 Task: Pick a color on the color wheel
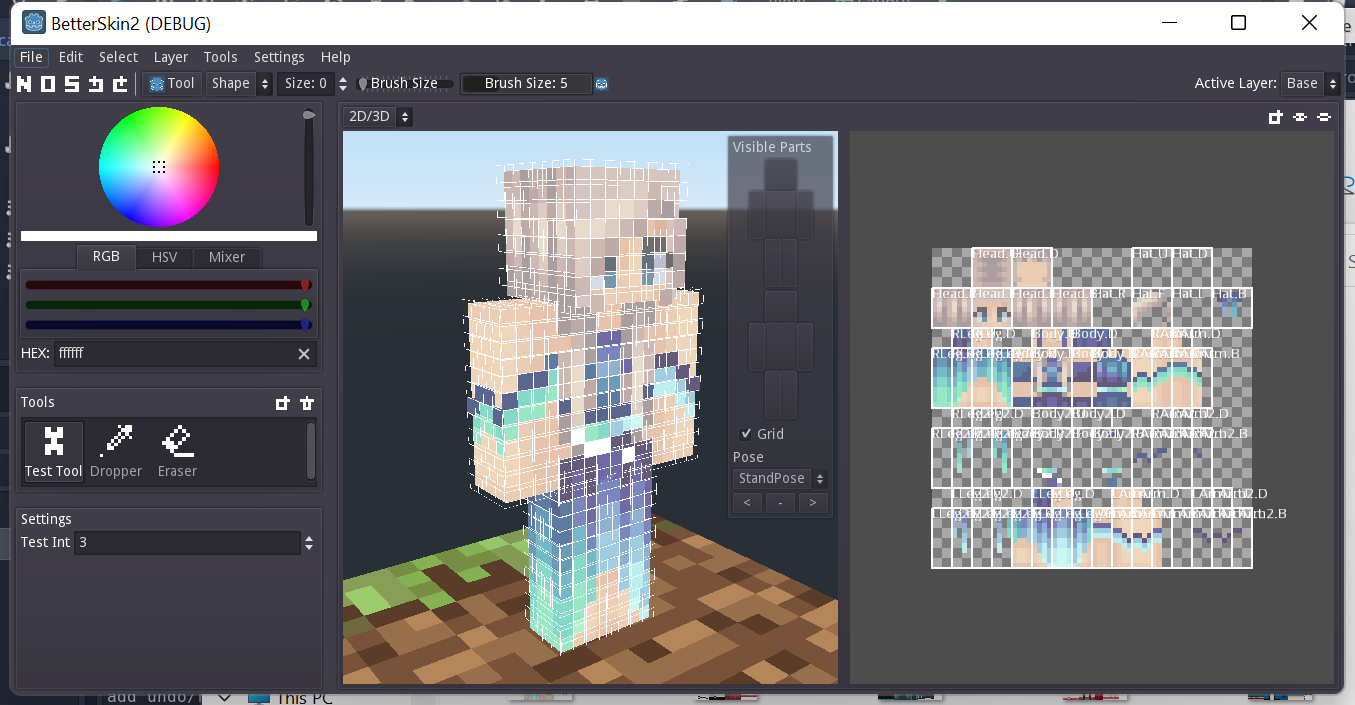[159, 167]
